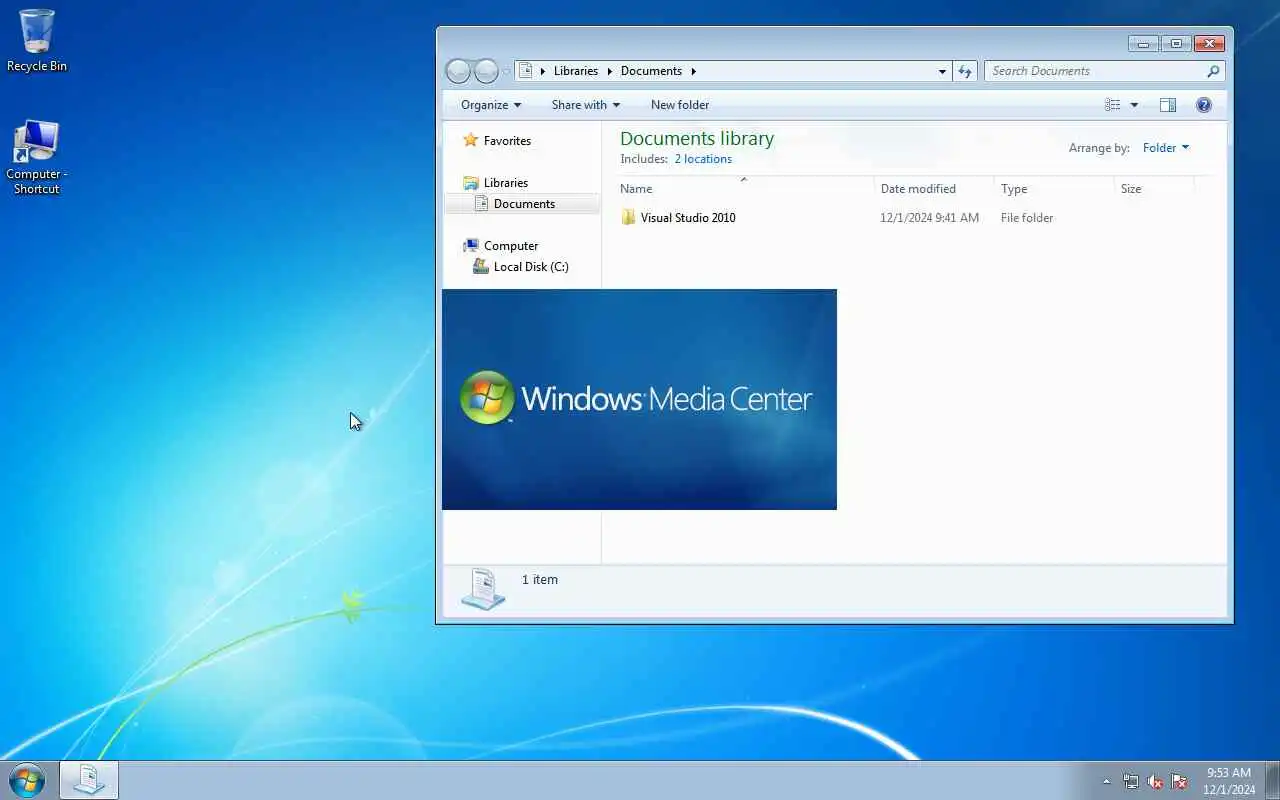Sort by Name column header
The image size is (1280, 800).
(746, 189)
